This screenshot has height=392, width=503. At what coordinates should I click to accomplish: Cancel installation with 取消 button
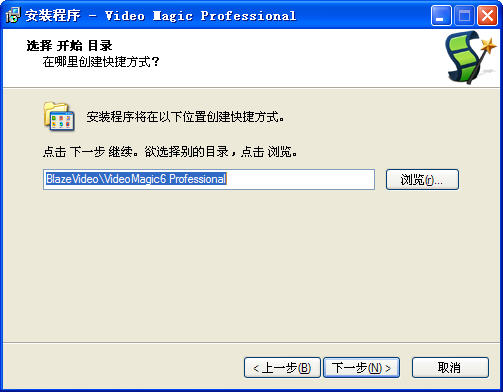click(450, 368)
